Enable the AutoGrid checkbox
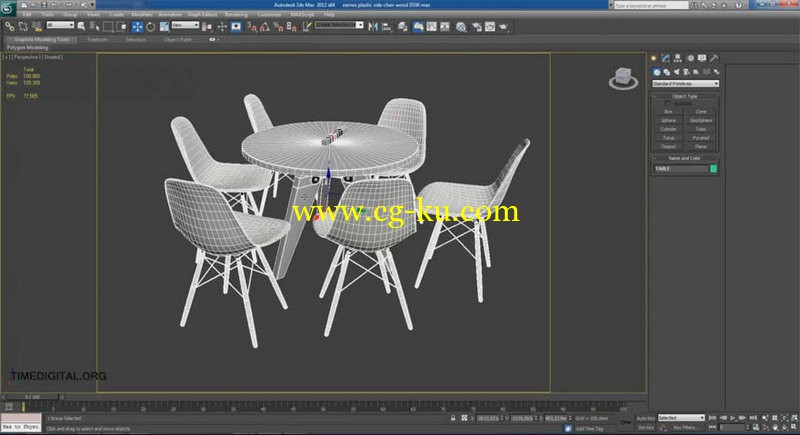Viewport: 800px width, 435px height. (668, 104)
